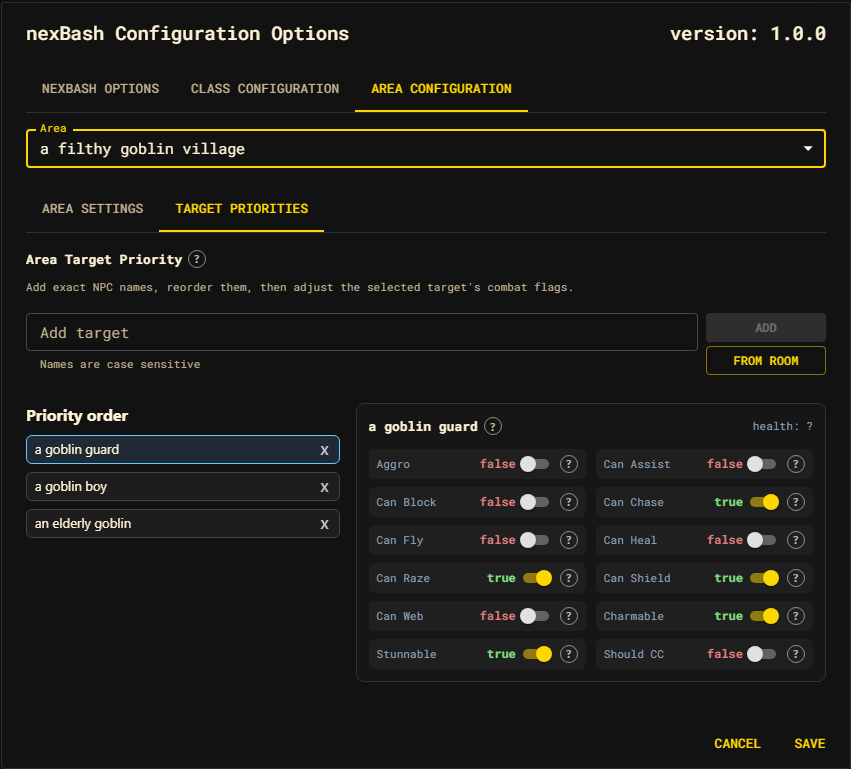Enable the Can Block toggle
Viewport: 851px width, 769px height.
[x=535, y=502]
